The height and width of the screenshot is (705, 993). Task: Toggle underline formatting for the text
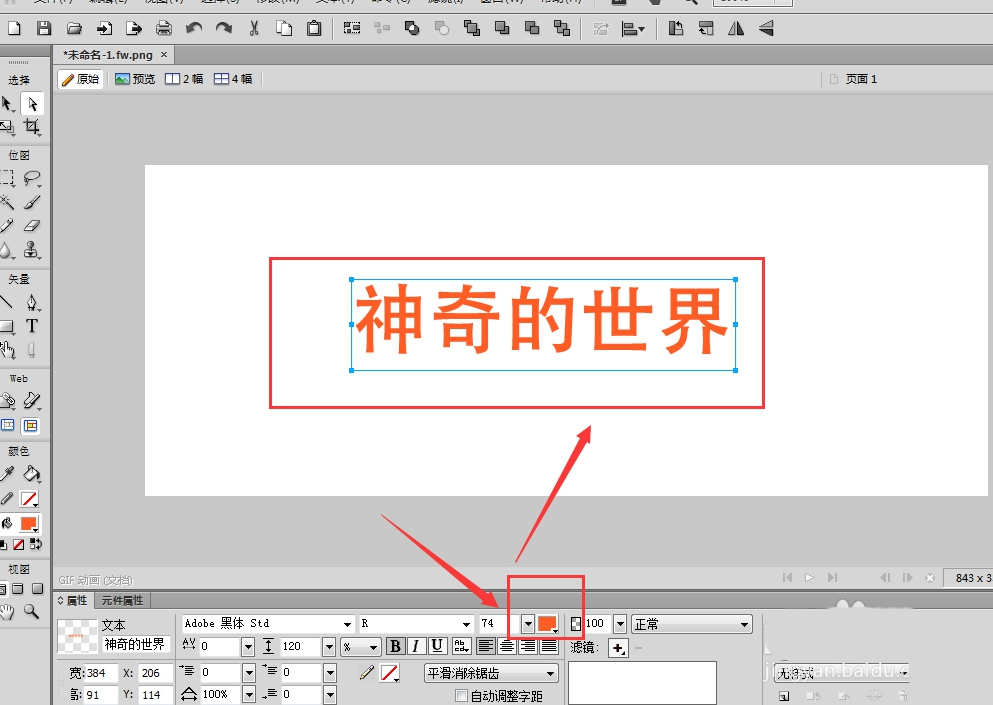[x=435, y=646]
